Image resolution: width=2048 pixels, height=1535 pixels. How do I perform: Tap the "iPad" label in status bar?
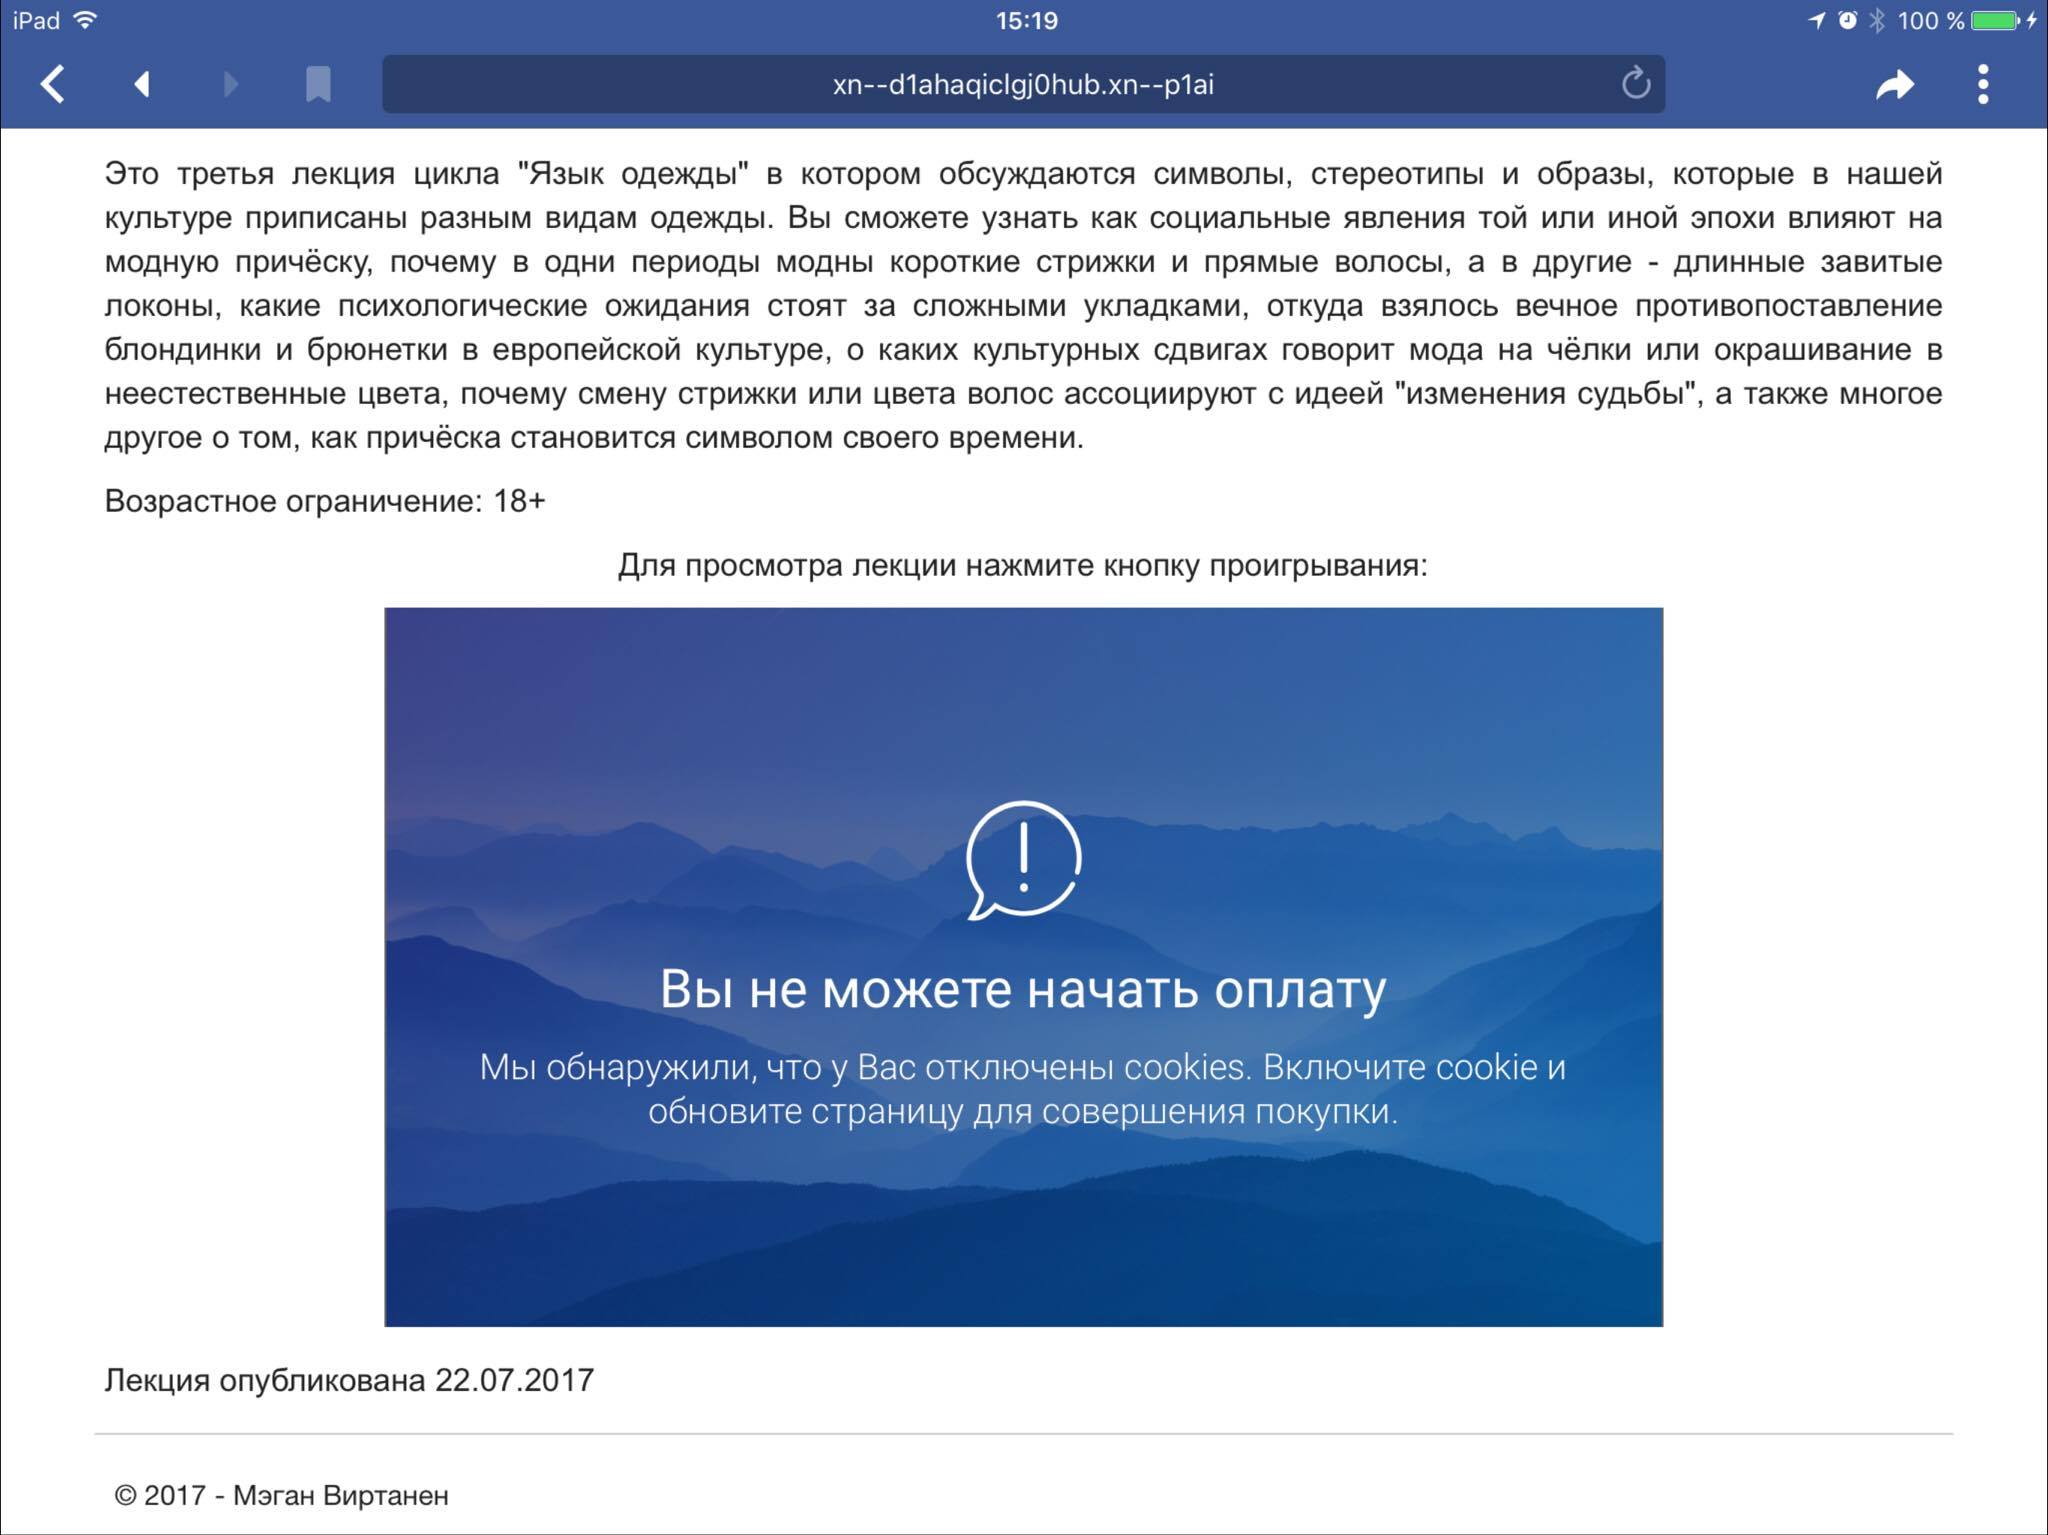37,21
